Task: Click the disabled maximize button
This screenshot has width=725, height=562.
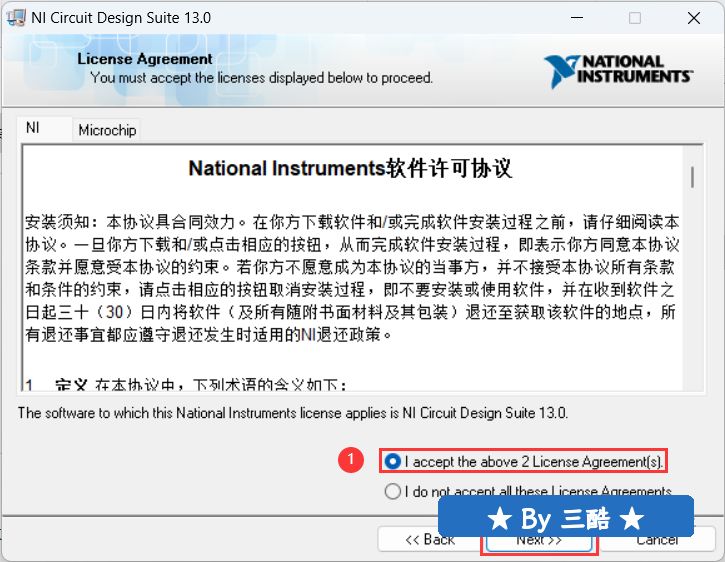Action: 635,18
